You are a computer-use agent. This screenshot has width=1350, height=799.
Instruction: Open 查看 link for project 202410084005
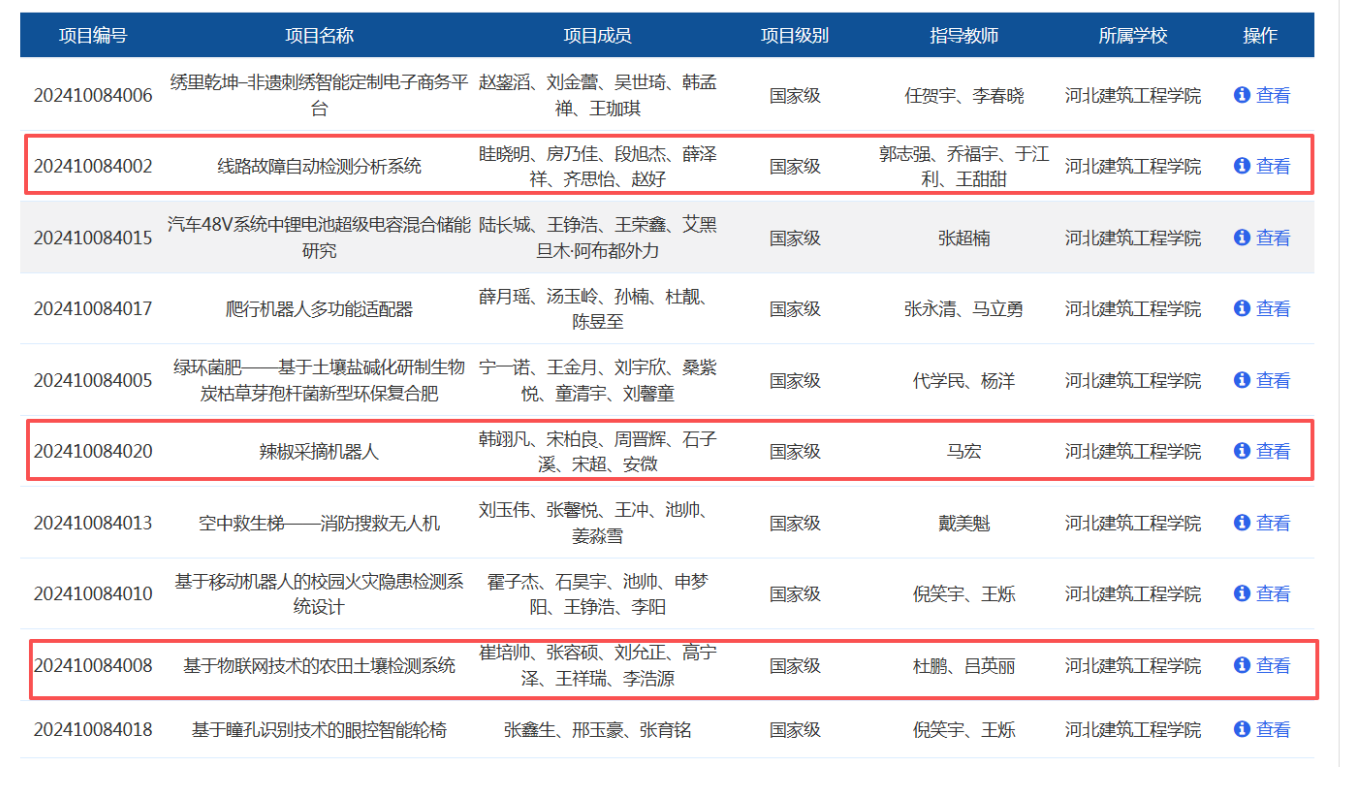(x=1273, y=380)
